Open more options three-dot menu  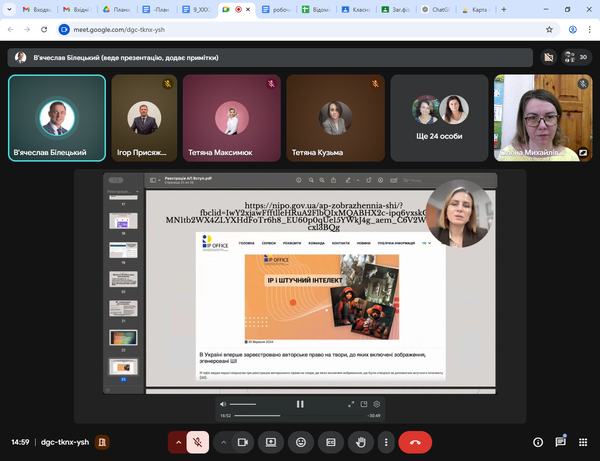pyautogui.click(x=386, y=441)
